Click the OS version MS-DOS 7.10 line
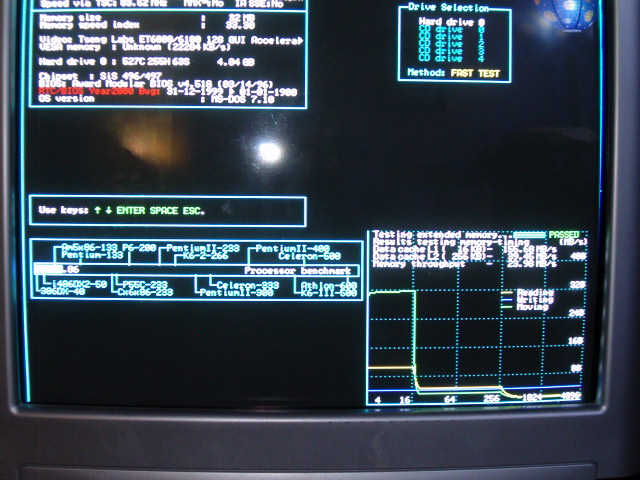The image size is (640, 480). pos(156,99)
